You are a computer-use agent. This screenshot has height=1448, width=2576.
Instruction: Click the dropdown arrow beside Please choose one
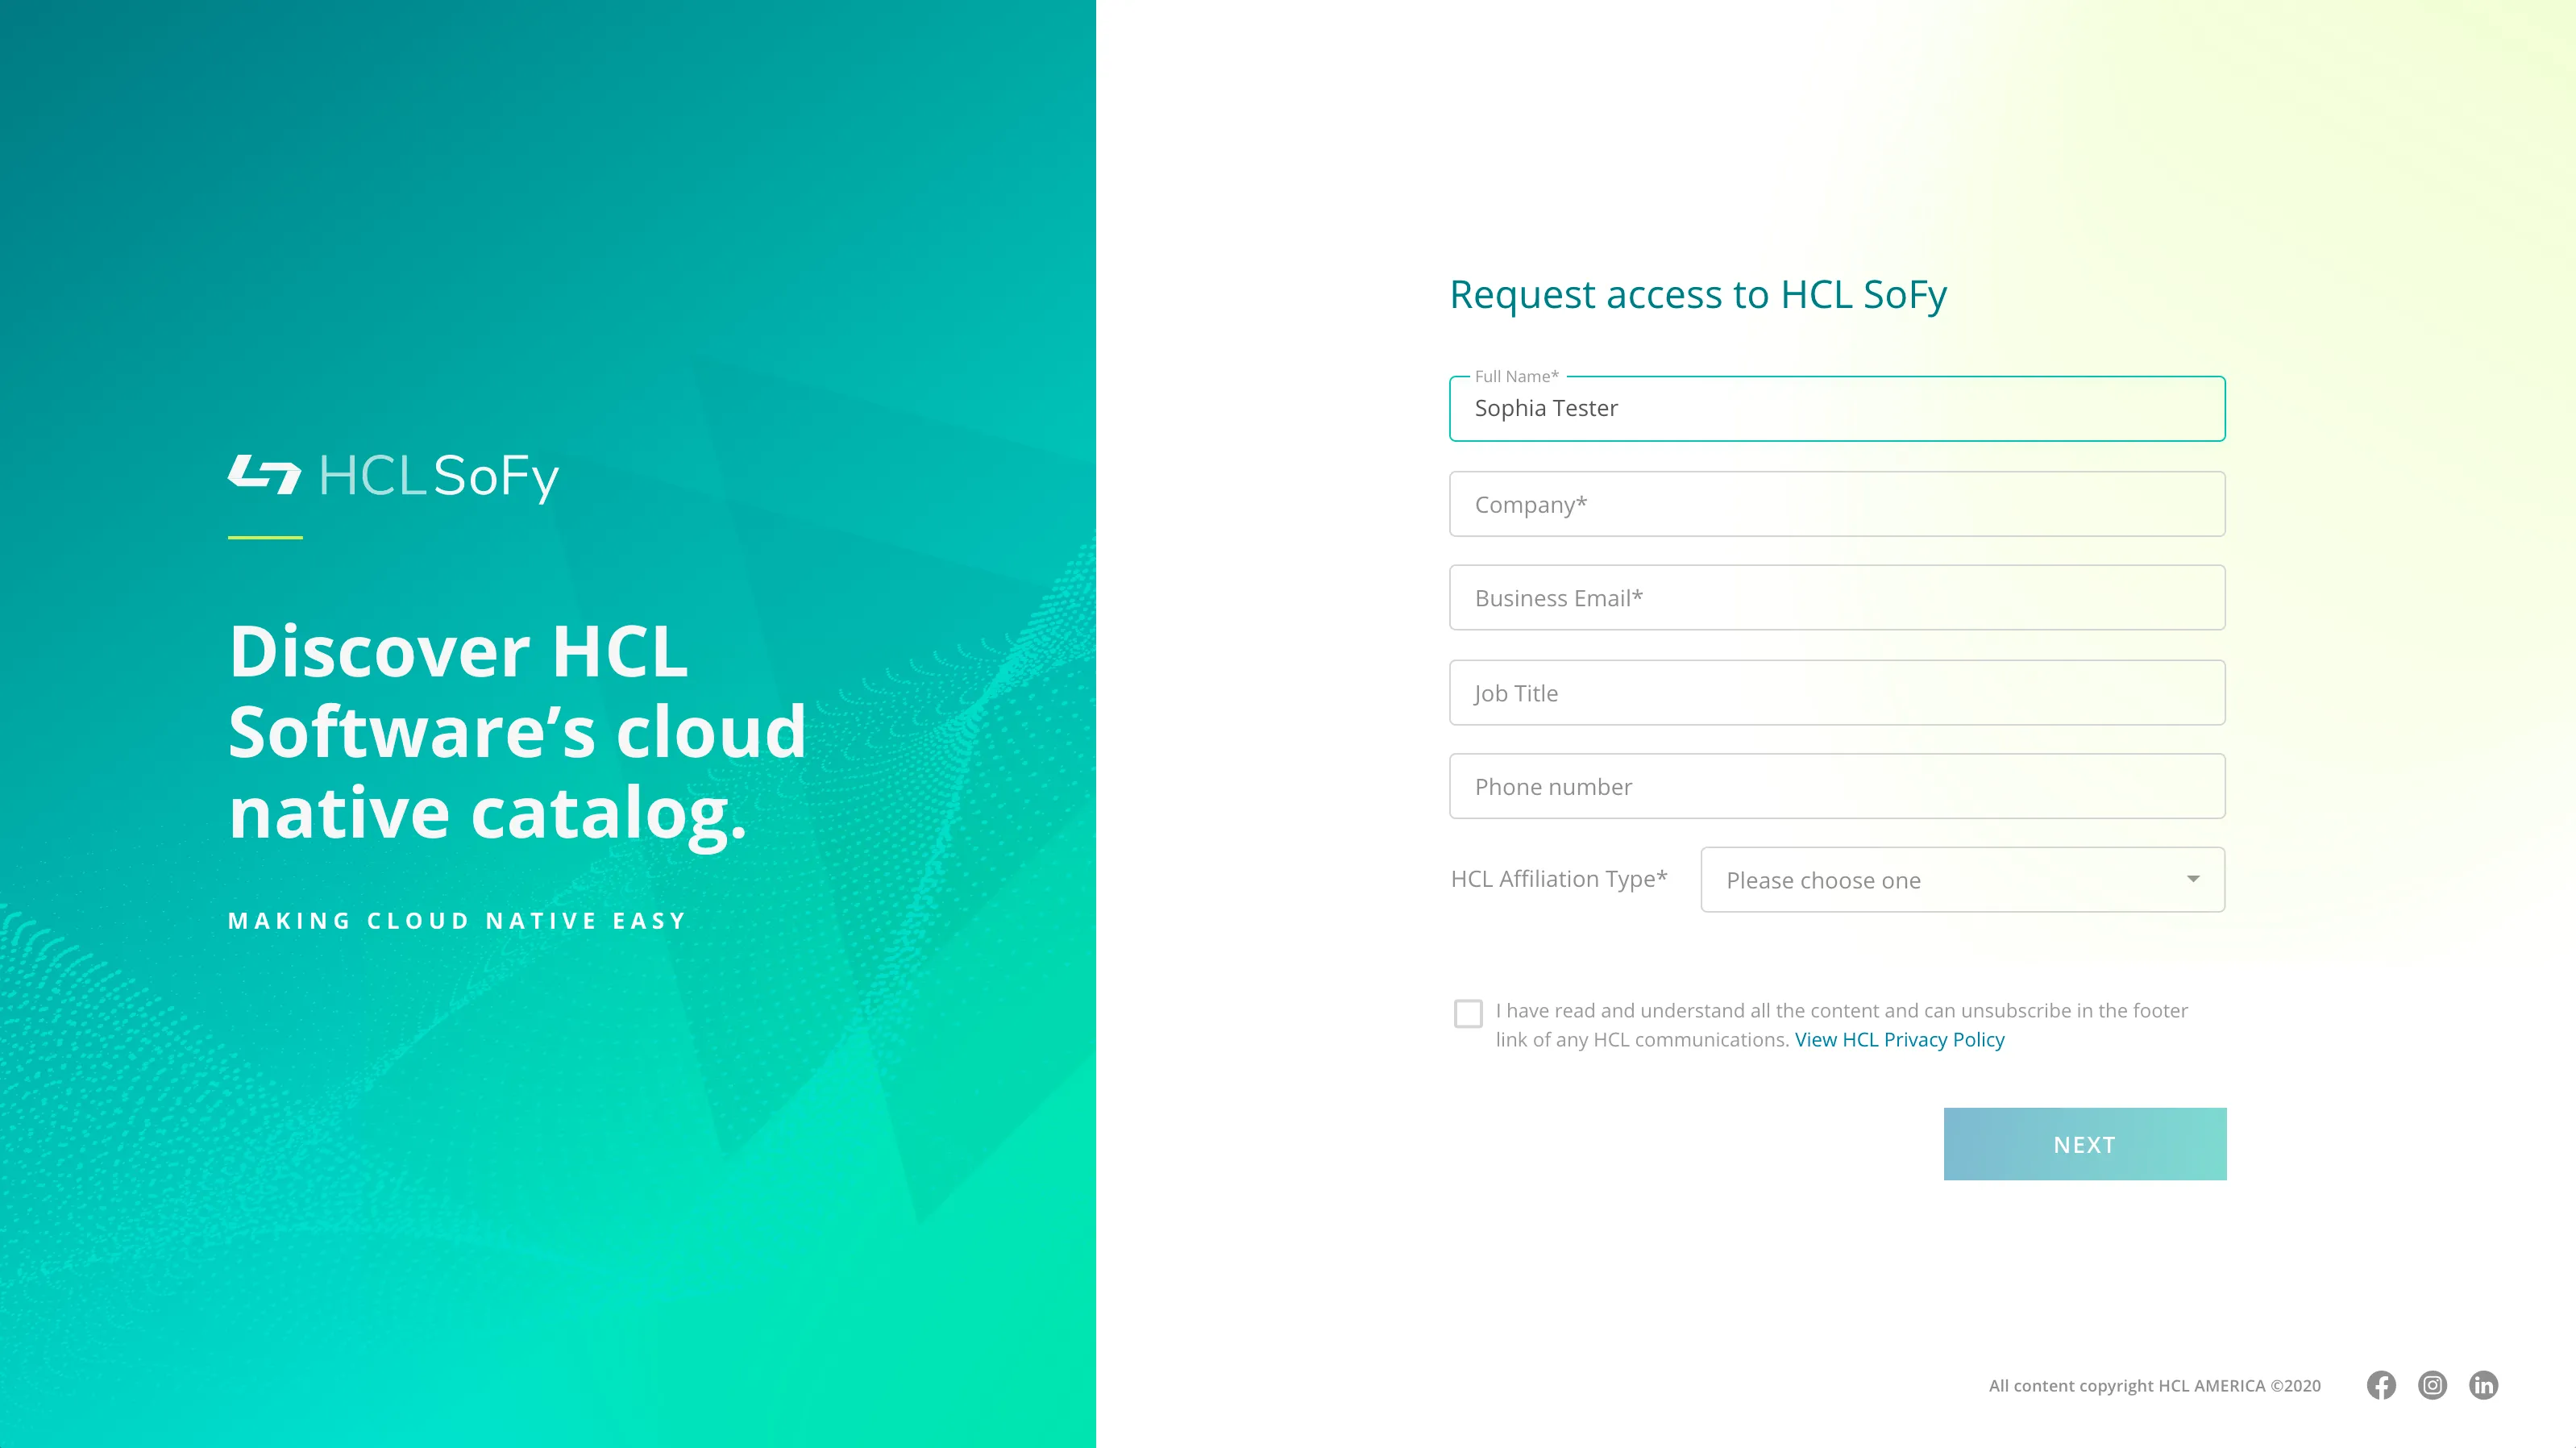[x=2192, y=880]
